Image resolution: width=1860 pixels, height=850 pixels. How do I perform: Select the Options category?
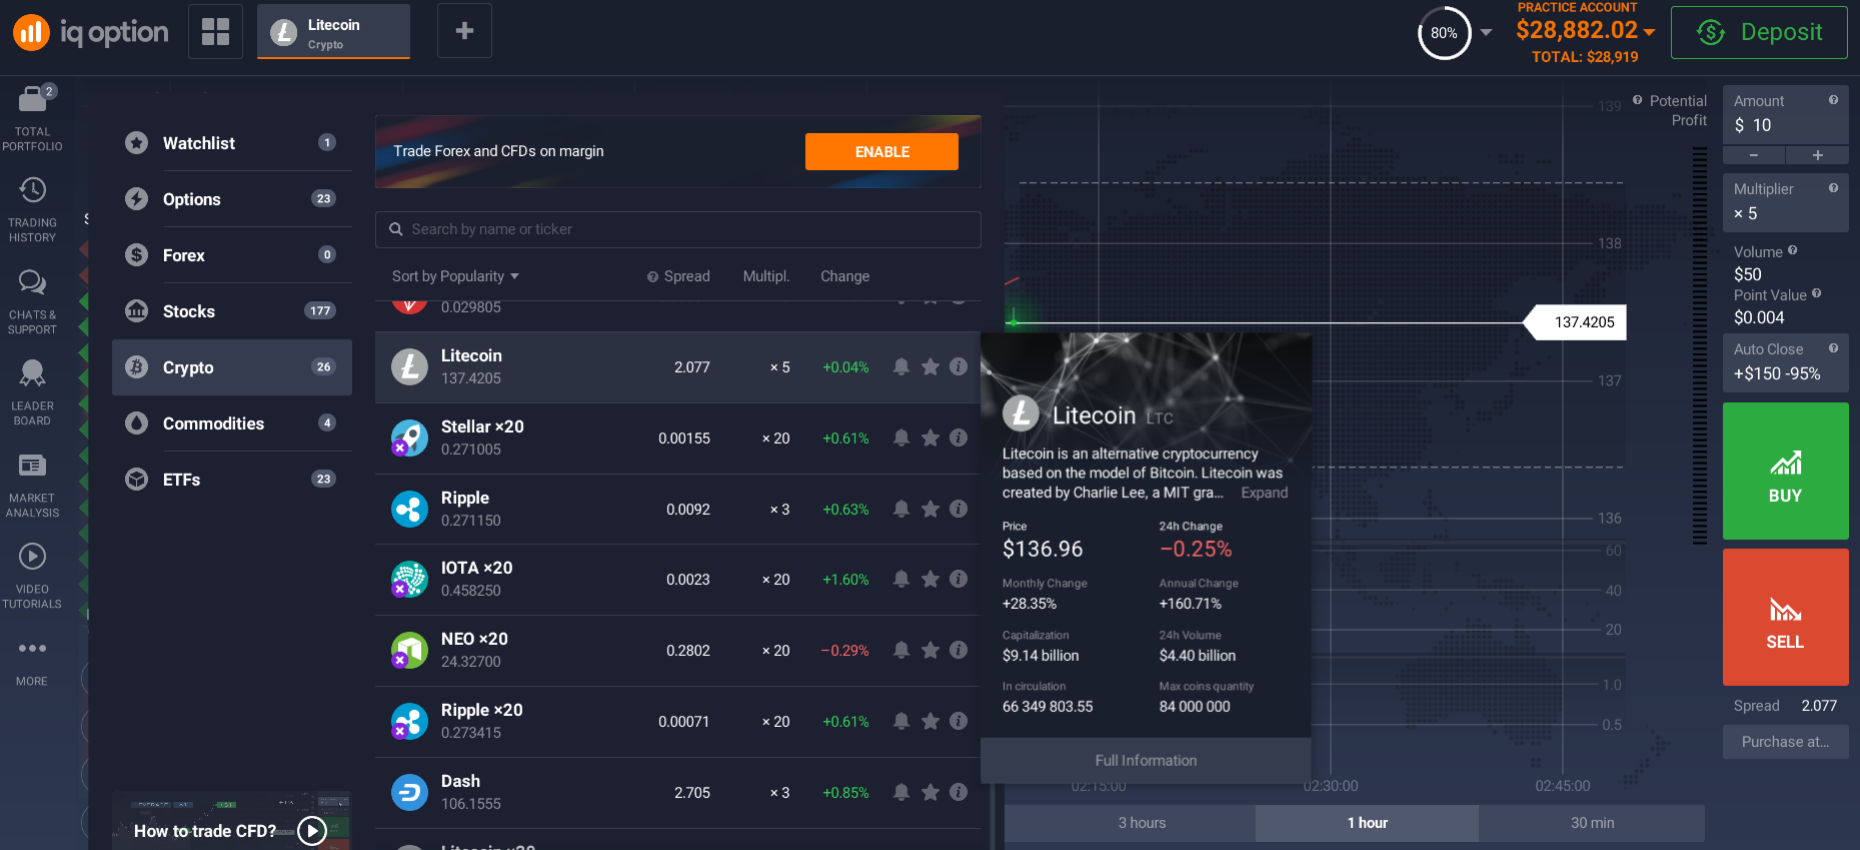[232, 199]
